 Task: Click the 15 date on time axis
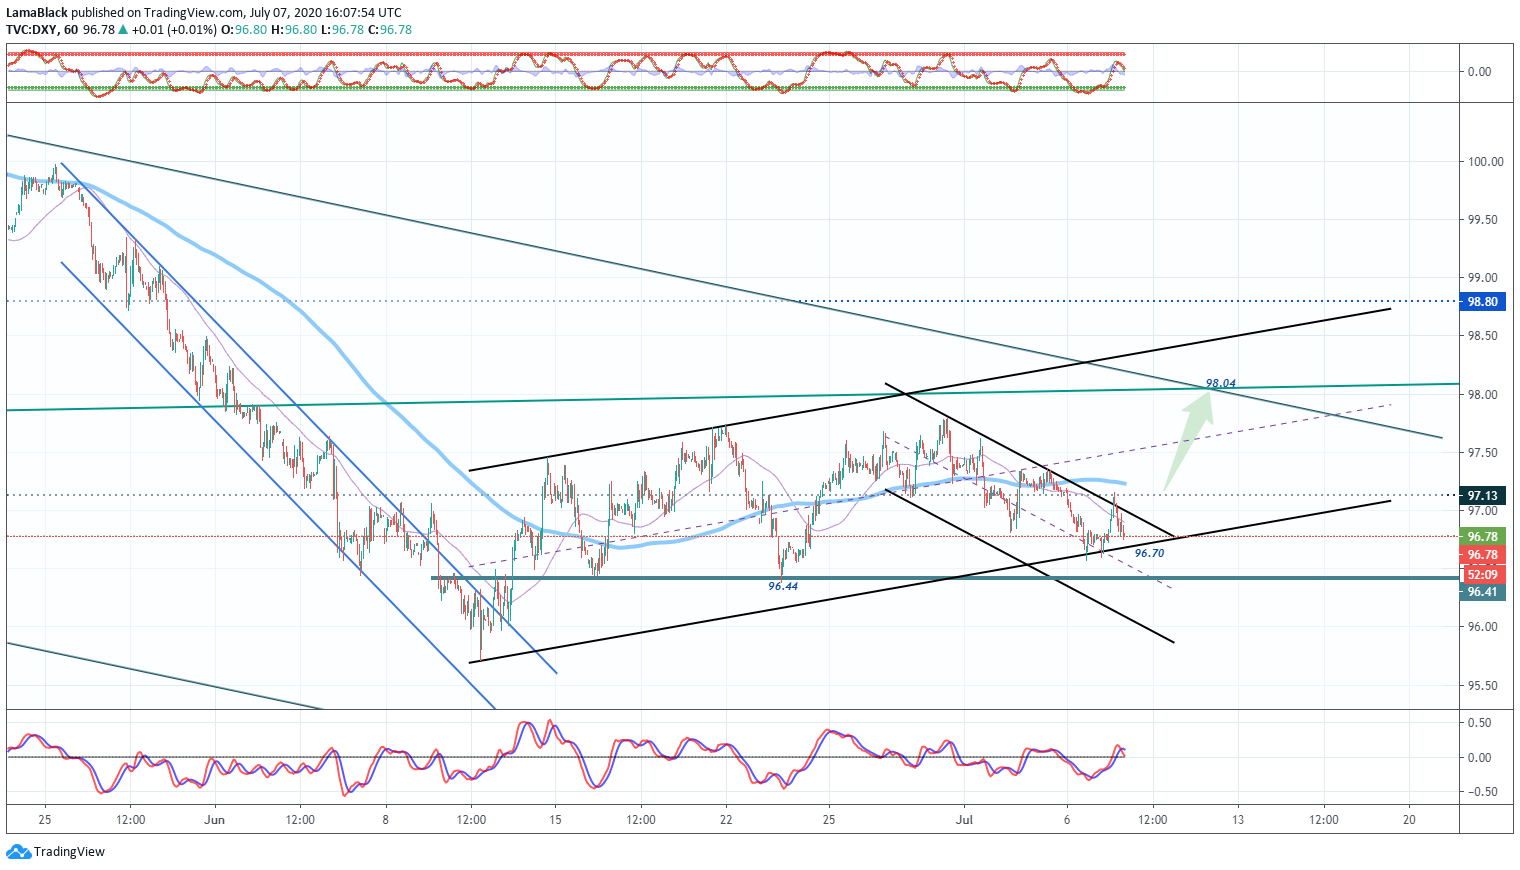(556, 820)
